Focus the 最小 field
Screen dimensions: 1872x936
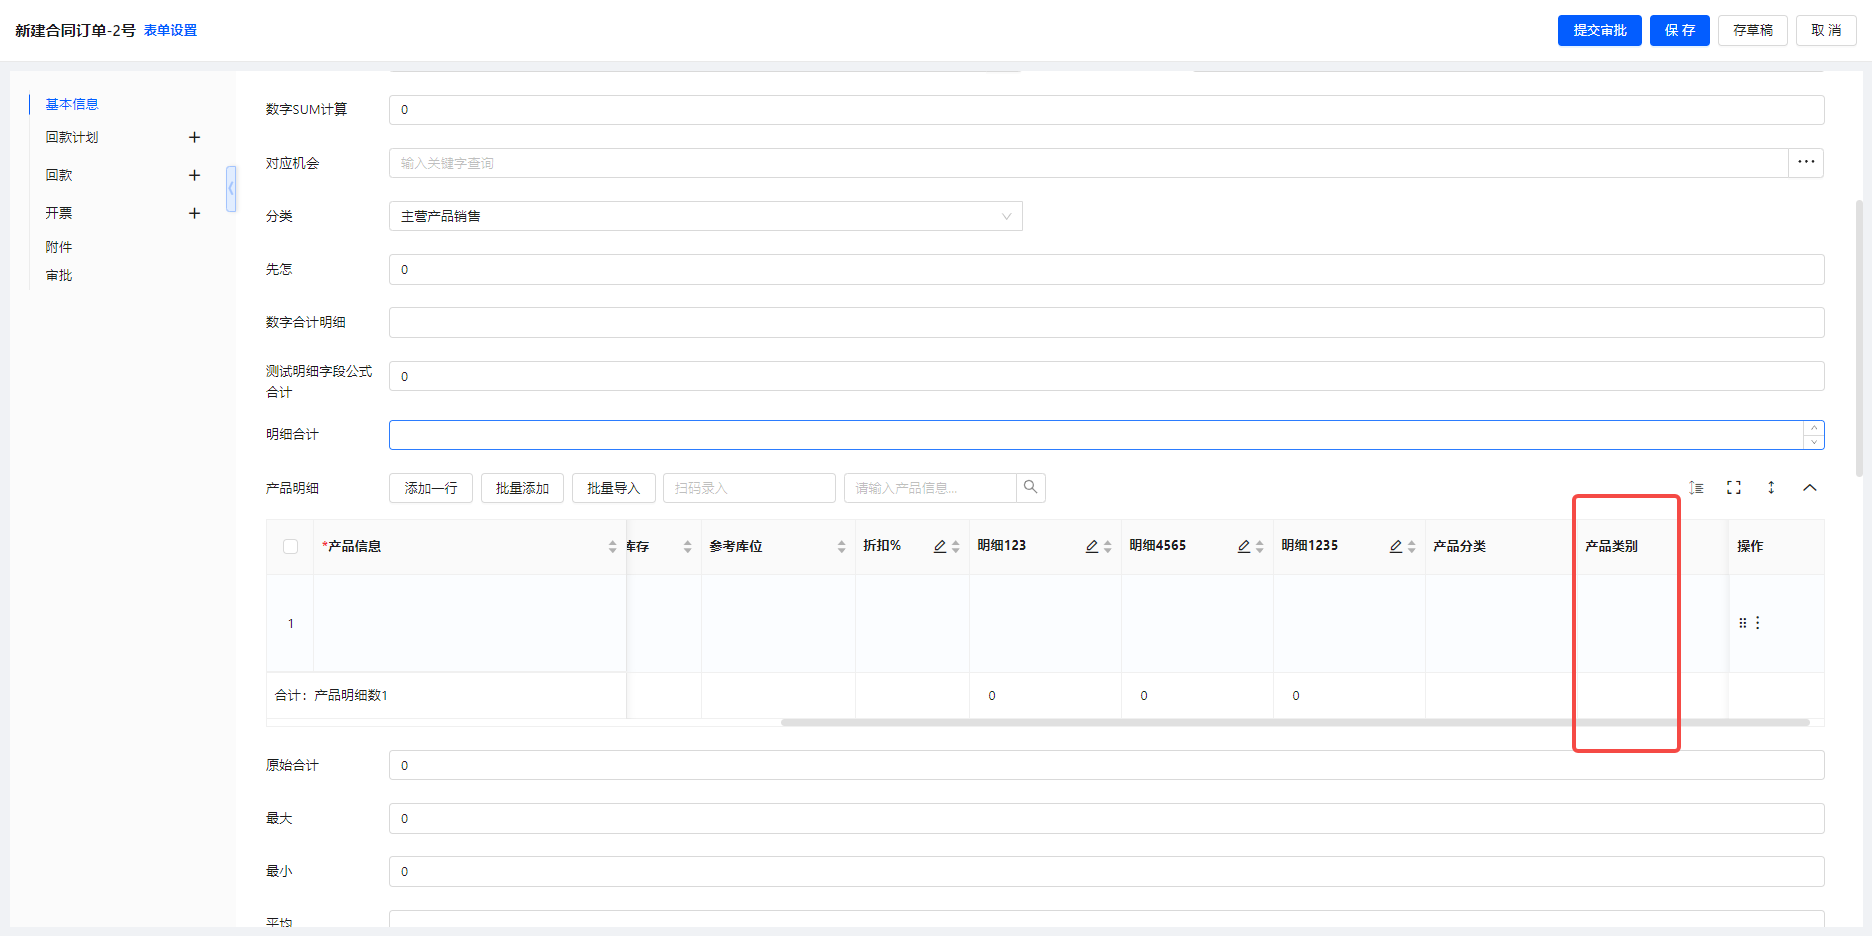coord(1106,871)
